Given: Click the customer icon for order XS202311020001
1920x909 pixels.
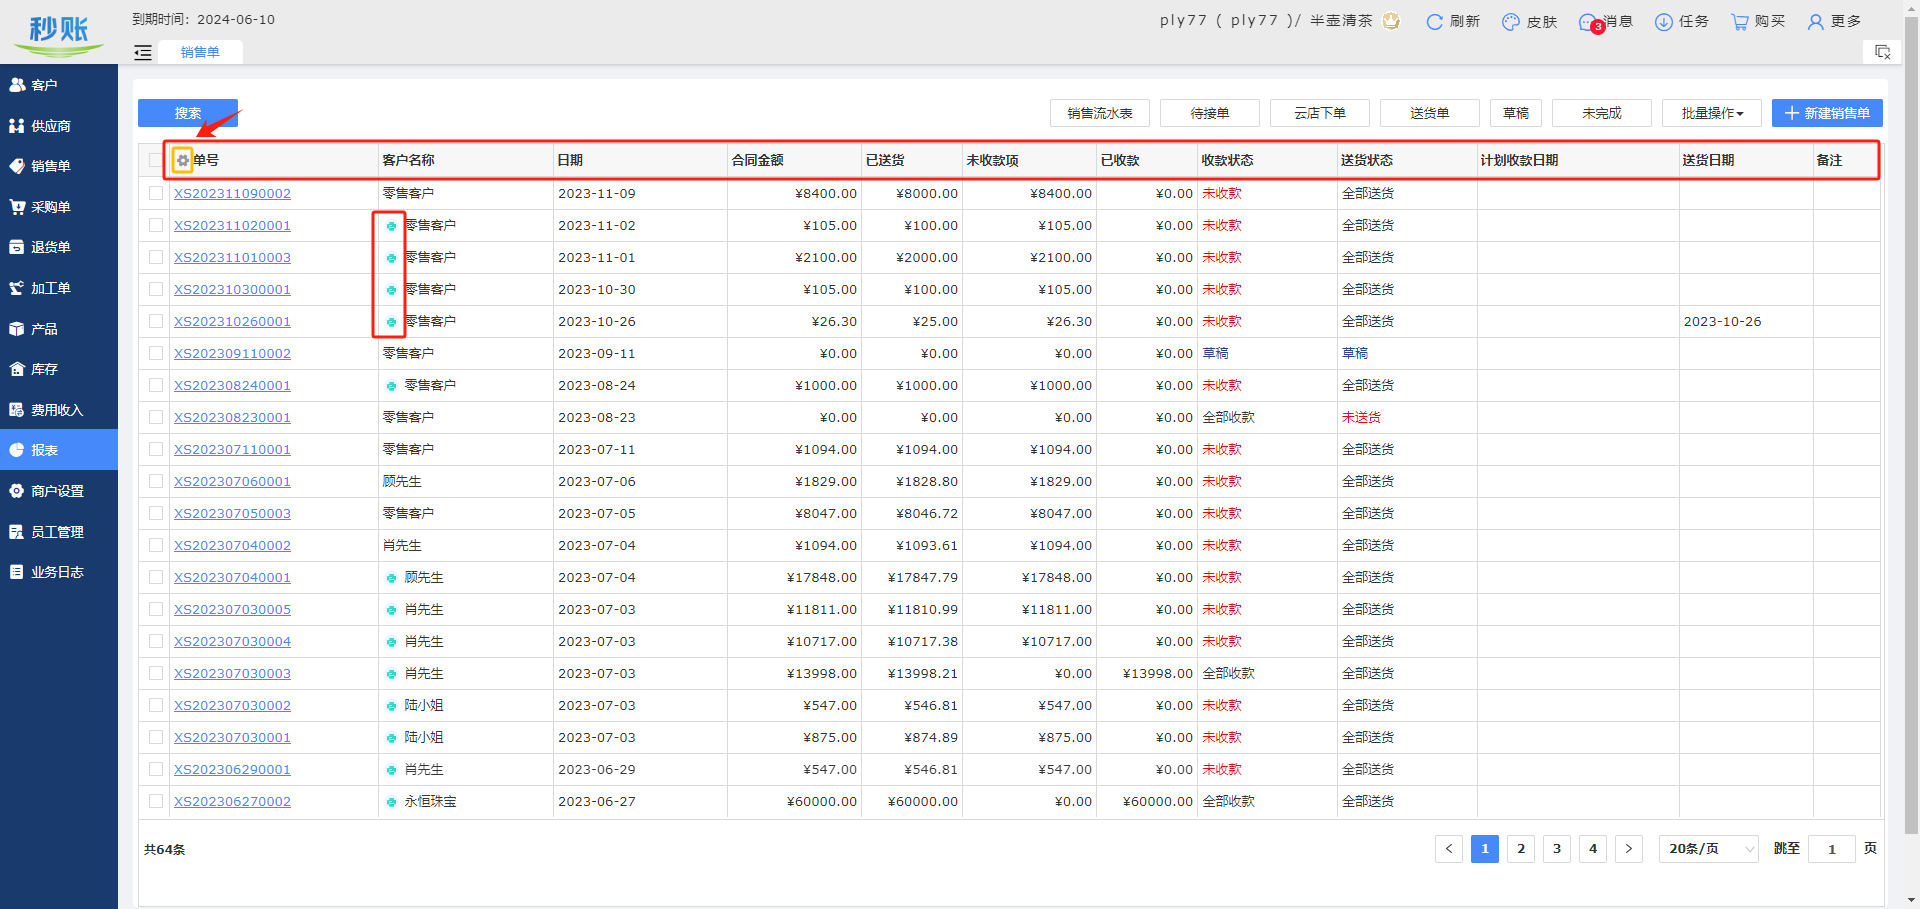Looking at the screenshot, I should [x=391, y=226].
